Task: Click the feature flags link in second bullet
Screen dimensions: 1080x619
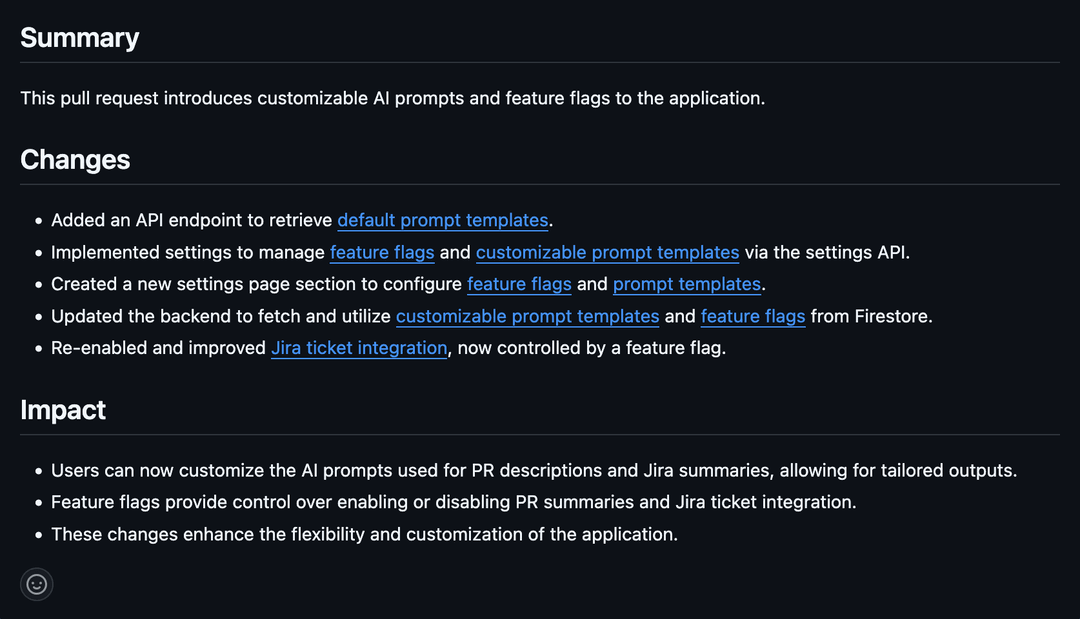Action: [x=382, y=252]
